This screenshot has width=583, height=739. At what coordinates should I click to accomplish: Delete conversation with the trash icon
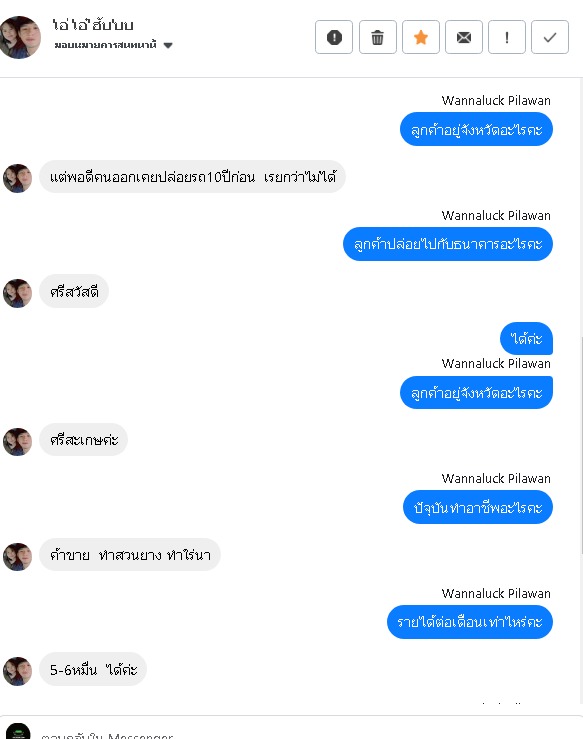tap(378, 37)
